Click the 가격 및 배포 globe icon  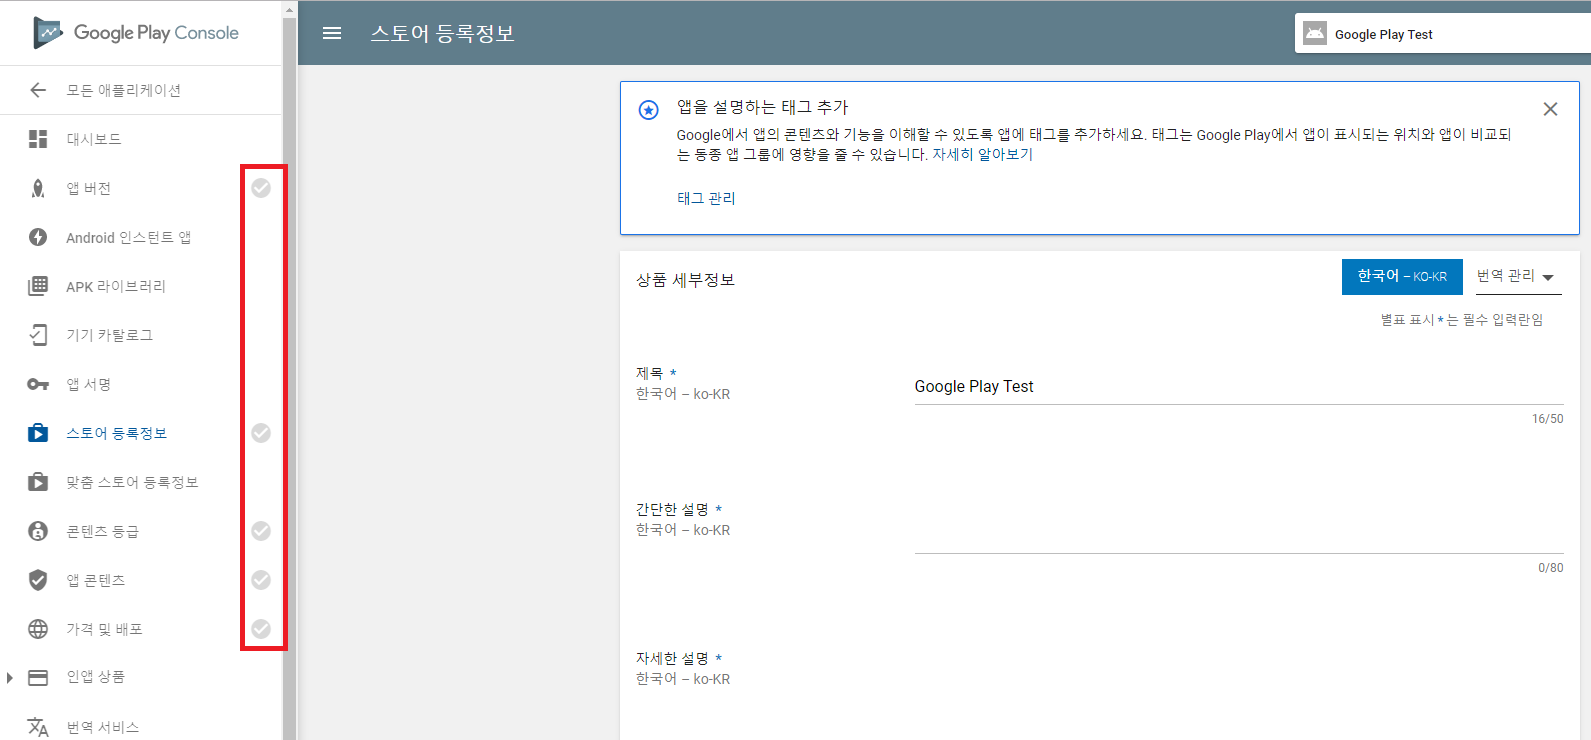[38, 629]
